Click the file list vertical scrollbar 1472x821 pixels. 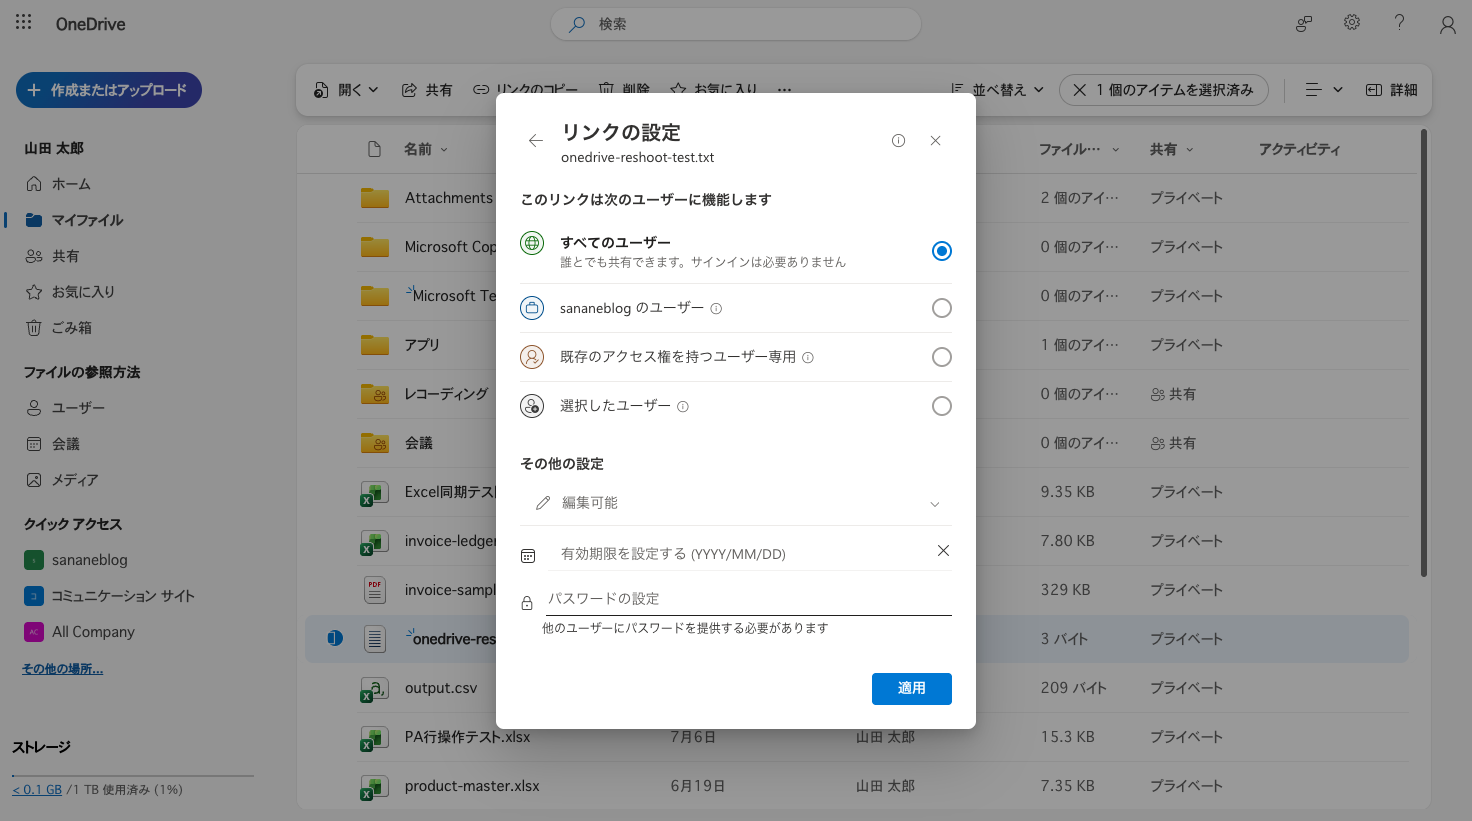tap(1424, 353)
